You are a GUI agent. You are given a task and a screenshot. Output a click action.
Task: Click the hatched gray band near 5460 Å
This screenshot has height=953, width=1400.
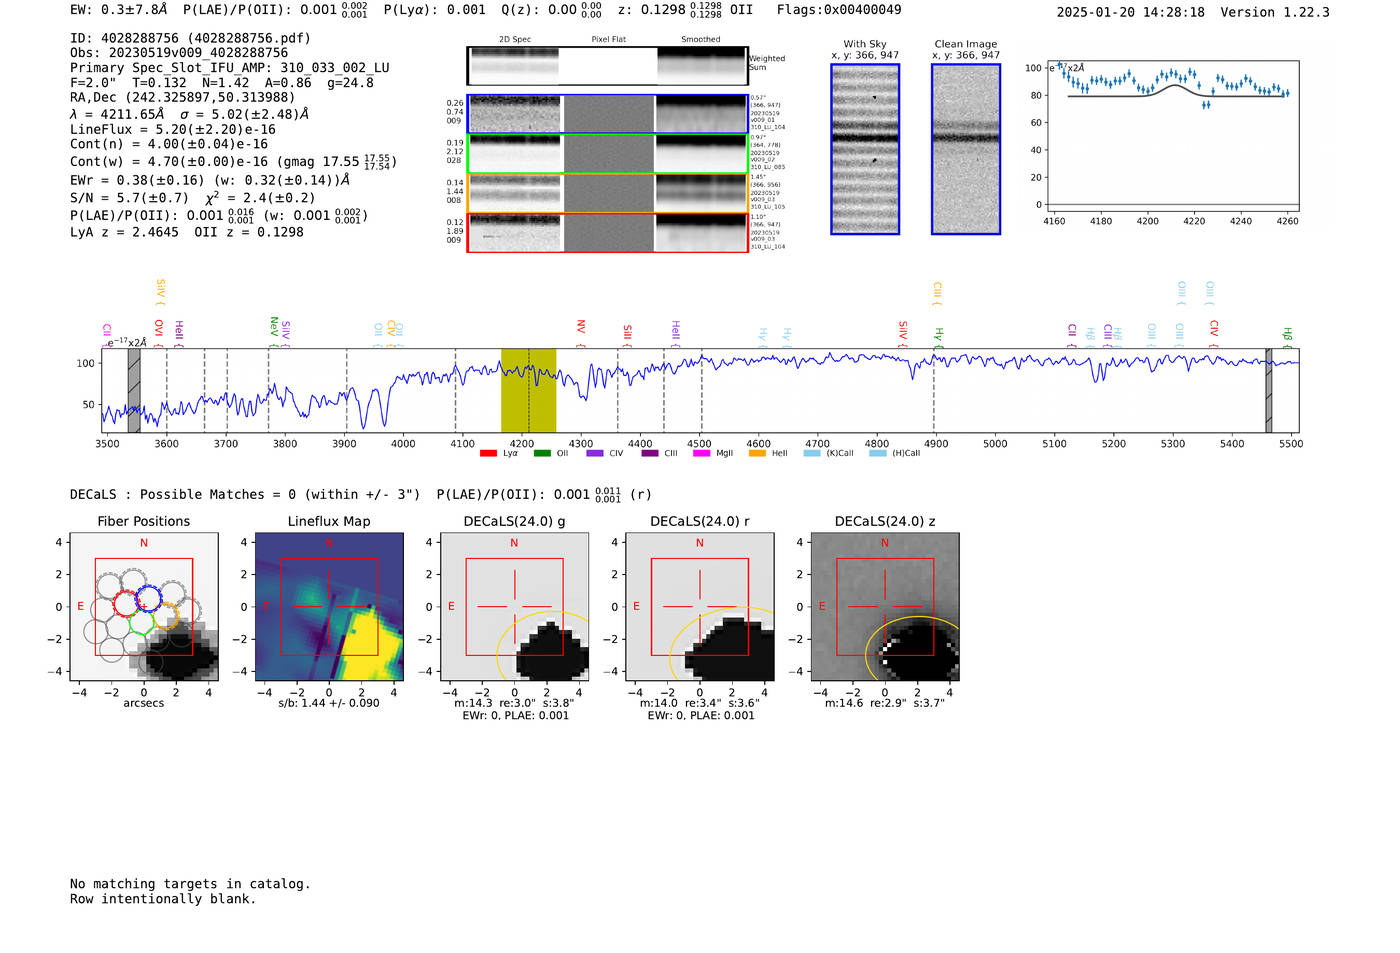click(x=1269, y=390)
